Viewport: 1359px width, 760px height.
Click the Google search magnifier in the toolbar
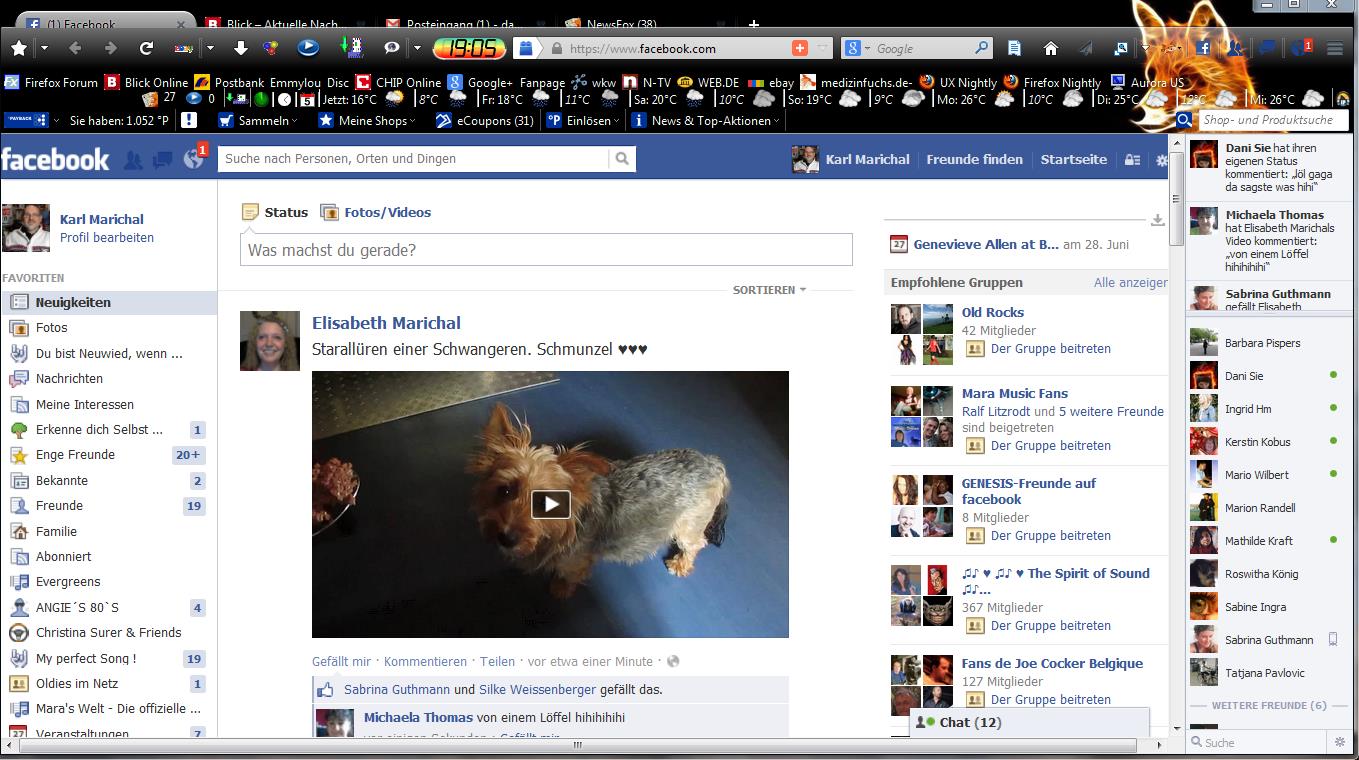click(x=982, y=48)
